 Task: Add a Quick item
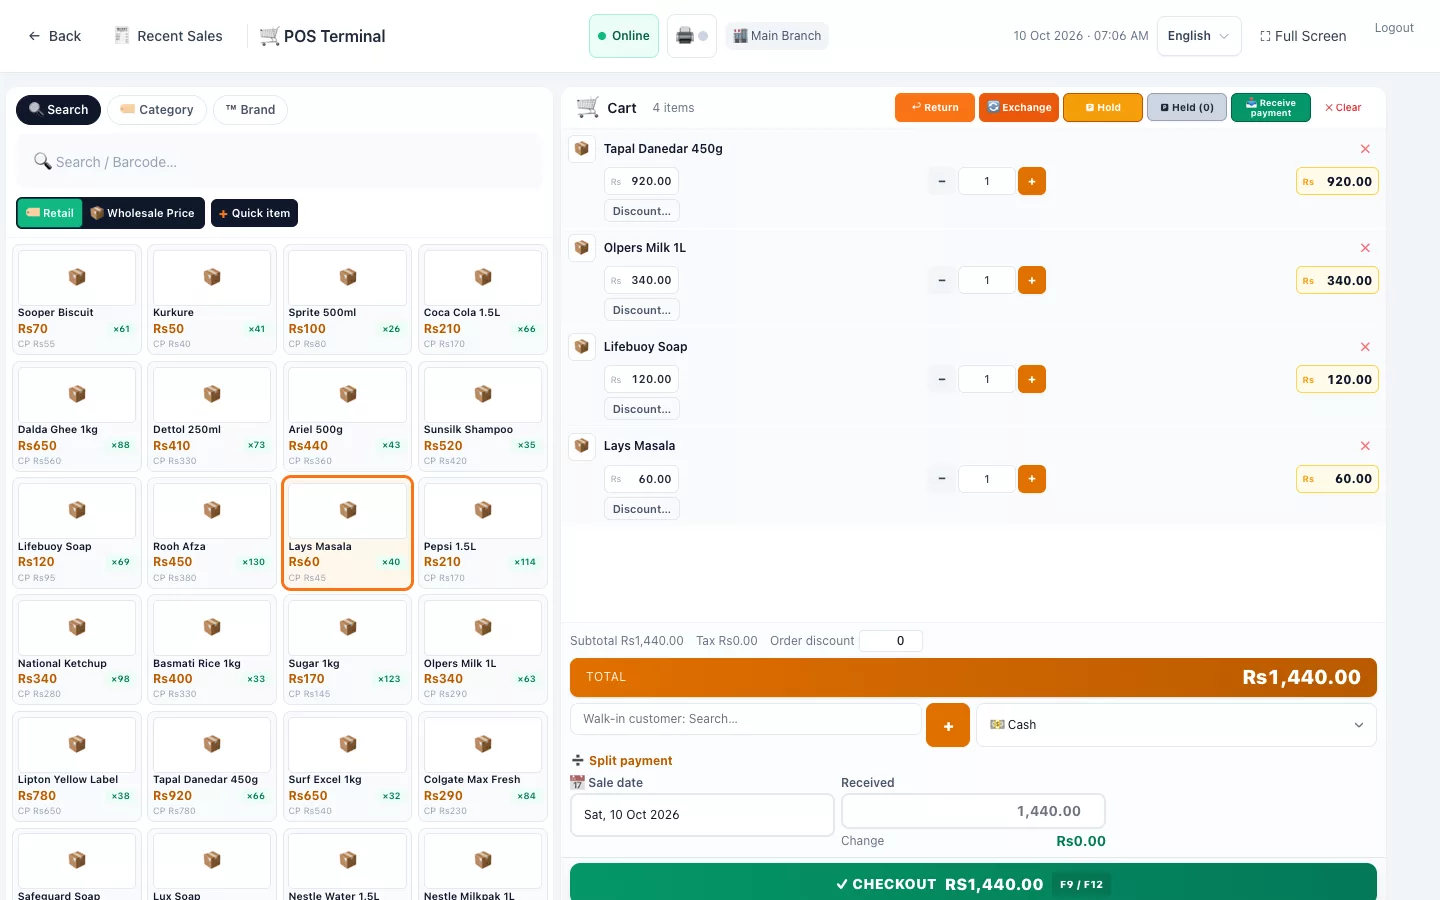[254, 213]
